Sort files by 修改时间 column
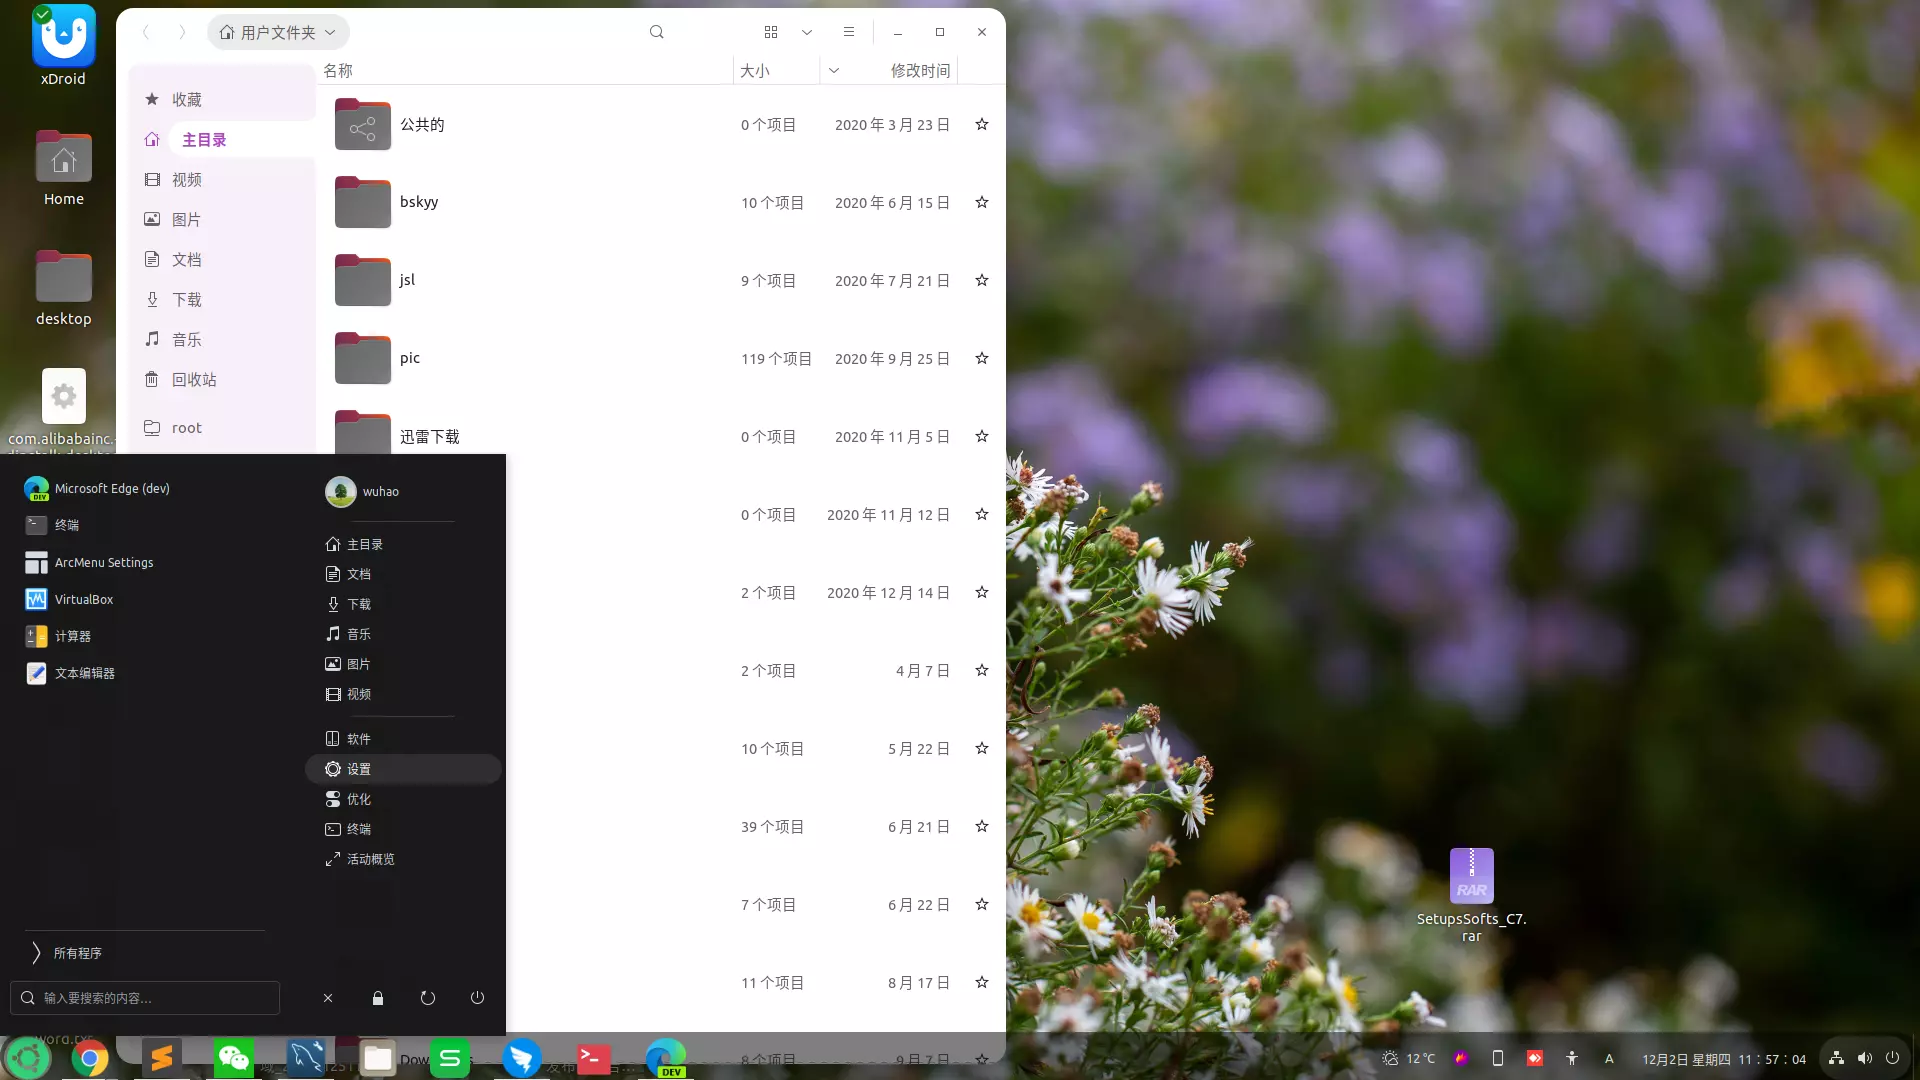 click(x=920, y=71)
